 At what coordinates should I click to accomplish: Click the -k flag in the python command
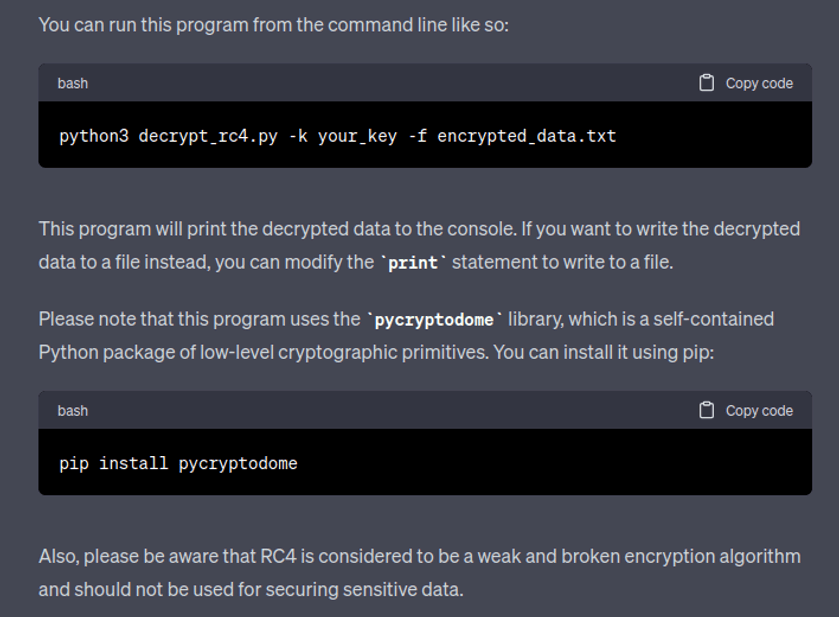coord(298,136)
